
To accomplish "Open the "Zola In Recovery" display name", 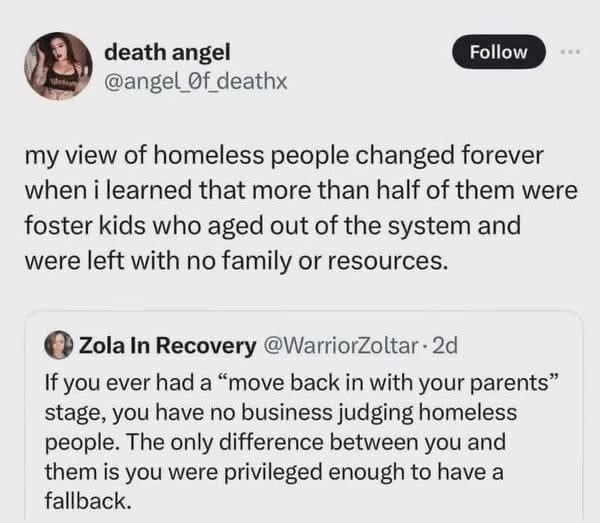I will pyautogui.click(x=167, y=345).
